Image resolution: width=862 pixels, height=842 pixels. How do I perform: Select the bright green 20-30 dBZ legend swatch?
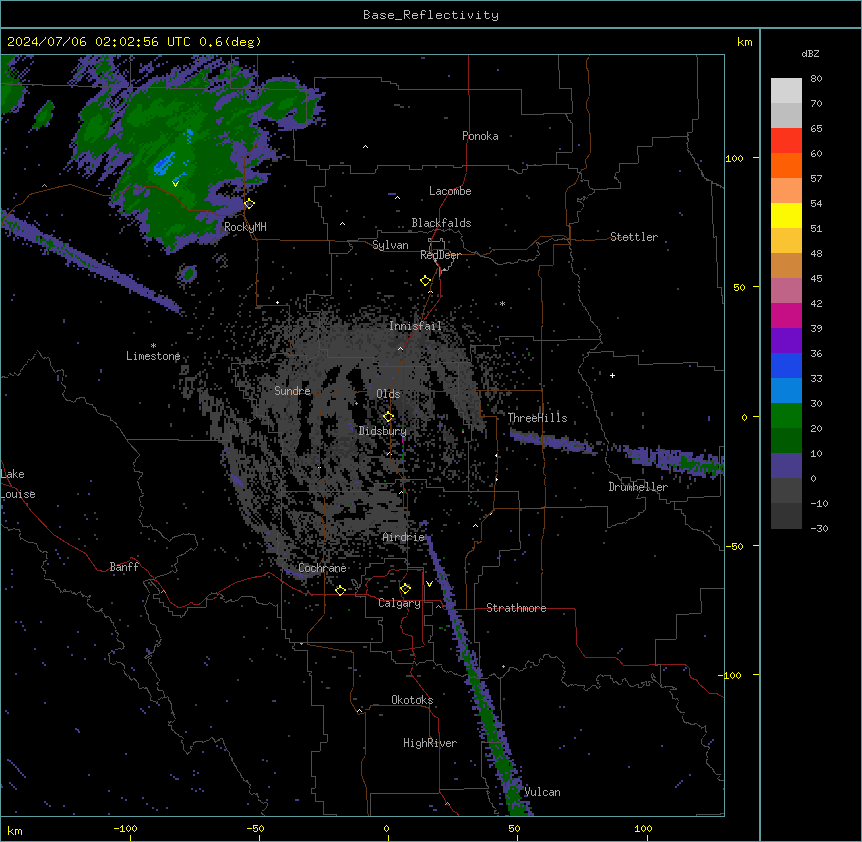[x=786, y=416]
